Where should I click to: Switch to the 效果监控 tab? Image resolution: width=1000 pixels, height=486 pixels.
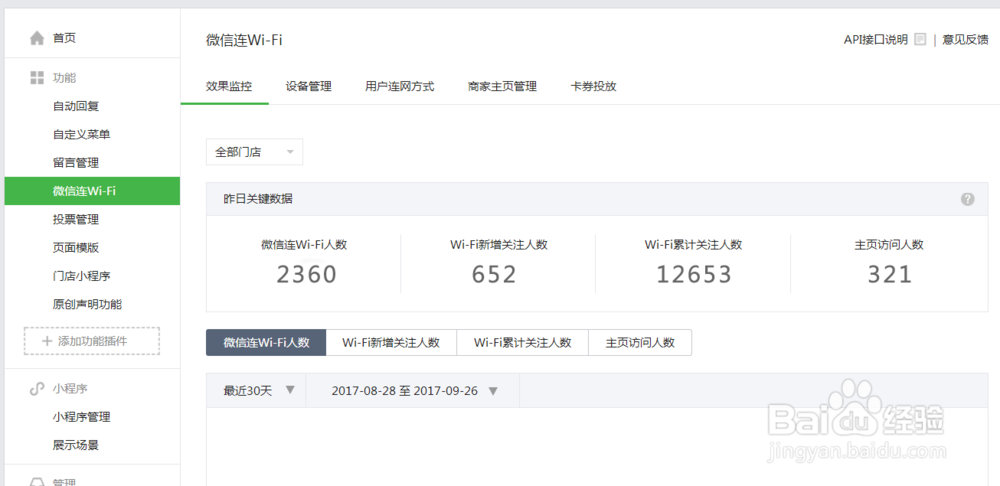pyautogui.click(x=229, y=86)
